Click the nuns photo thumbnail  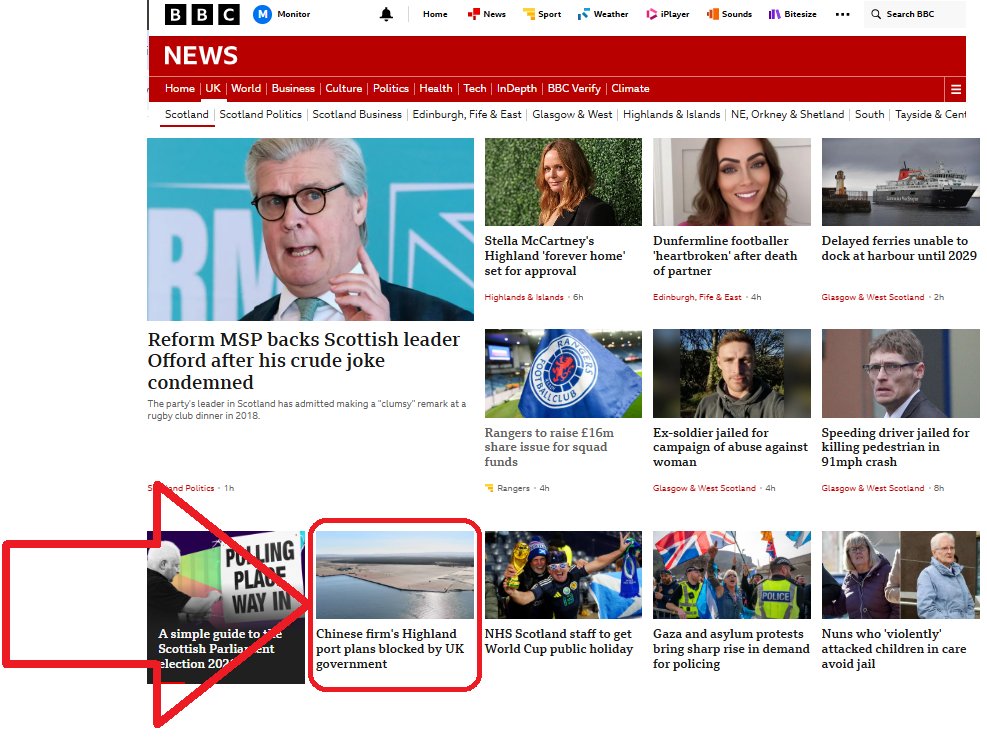click(x=900, y=575)
